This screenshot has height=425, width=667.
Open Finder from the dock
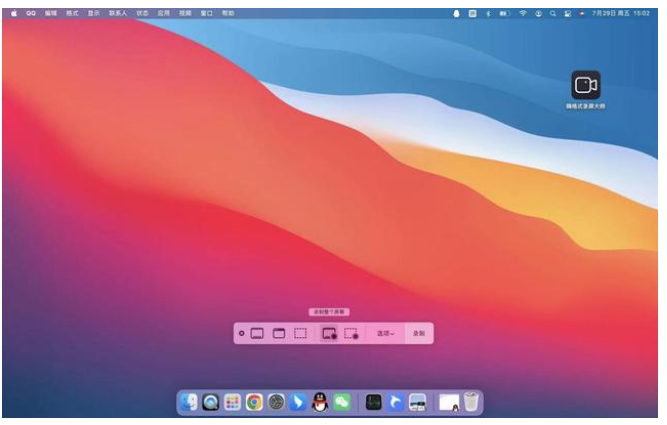[189, 402]
